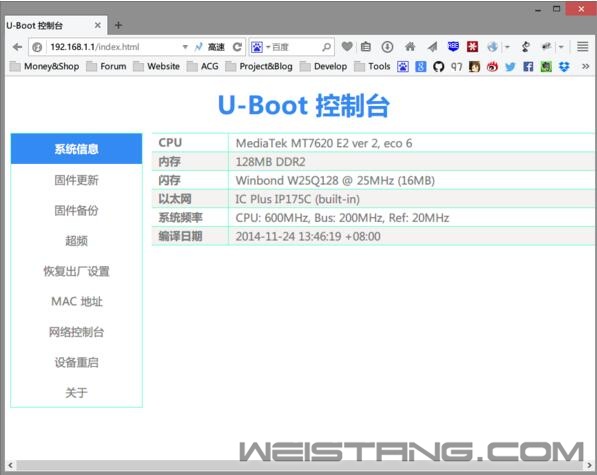Click the CPU: 600MHz frequency value
Image resolution: width=597 pixels, height=475 pixels.
pos(411,218)
